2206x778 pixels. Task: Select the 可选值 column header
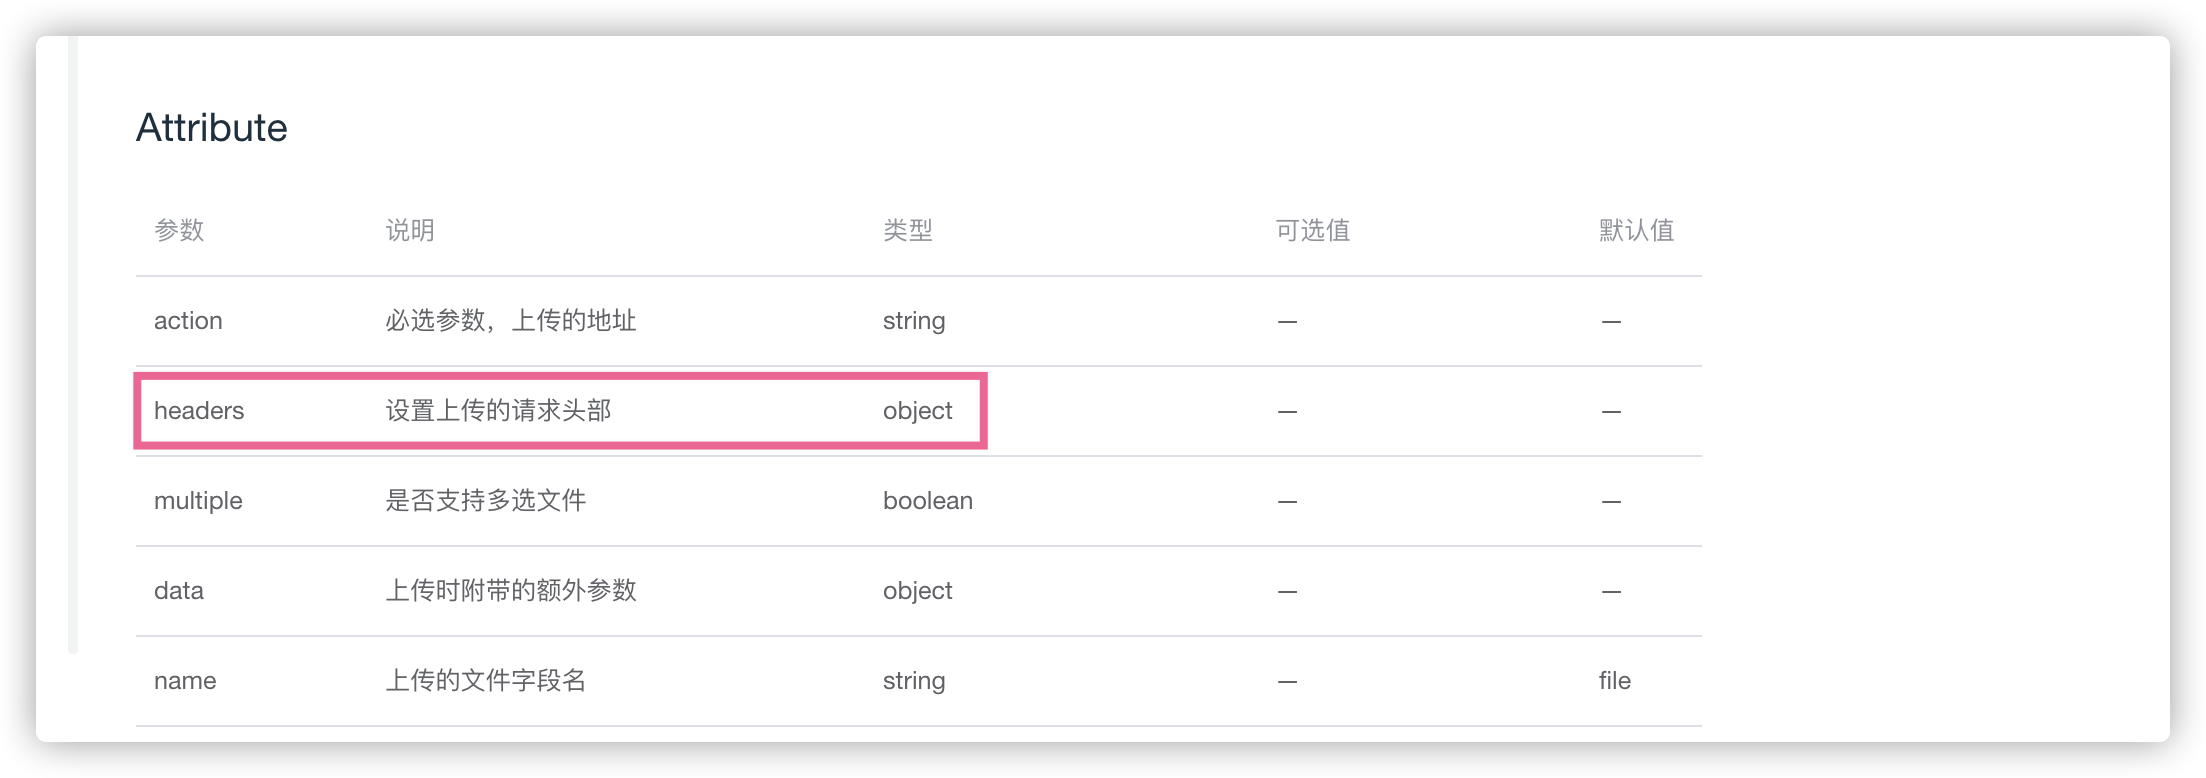coord(1313,230)
